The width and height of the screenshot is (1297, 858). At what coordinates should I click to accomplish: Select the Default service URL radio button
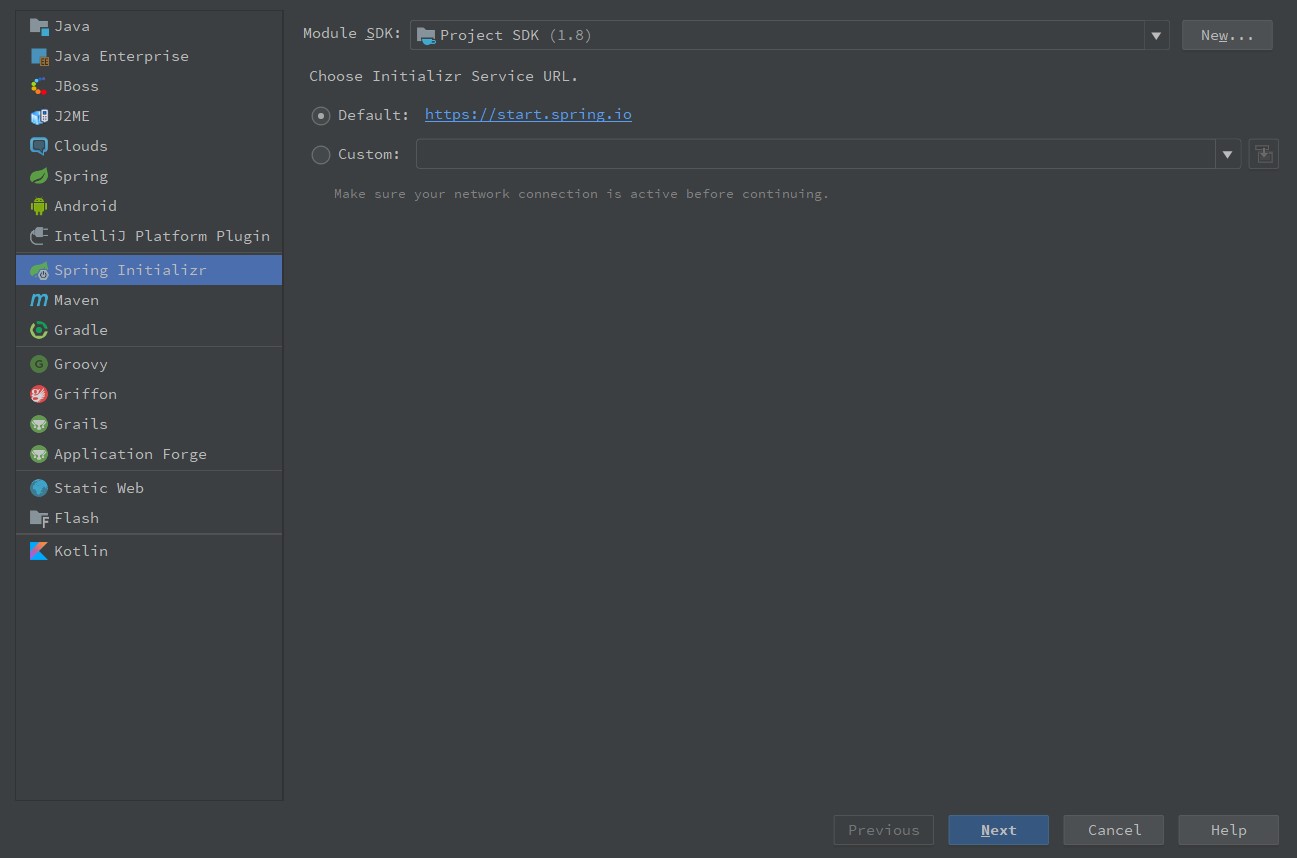pos(321,116)
